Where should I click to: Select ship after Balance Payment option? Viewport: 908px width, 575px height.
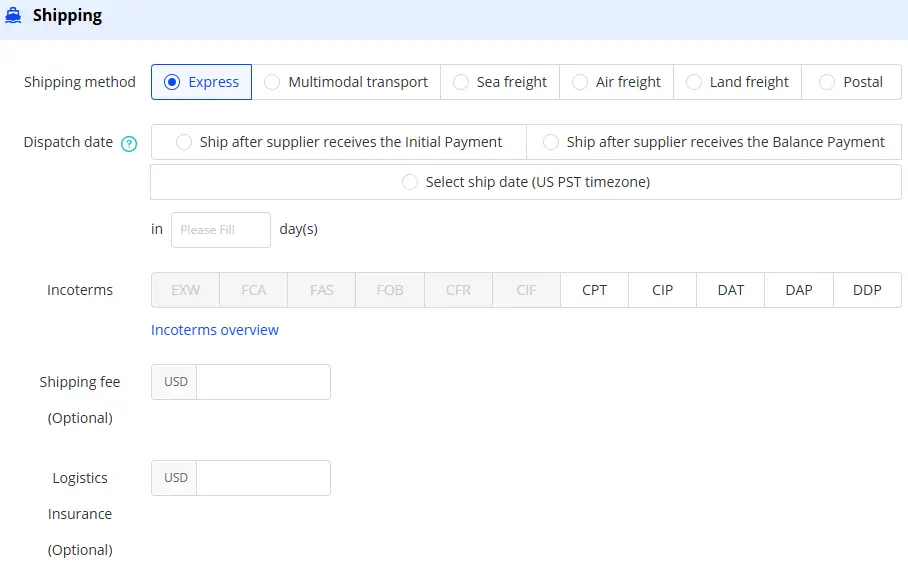(x=713, y=142)
